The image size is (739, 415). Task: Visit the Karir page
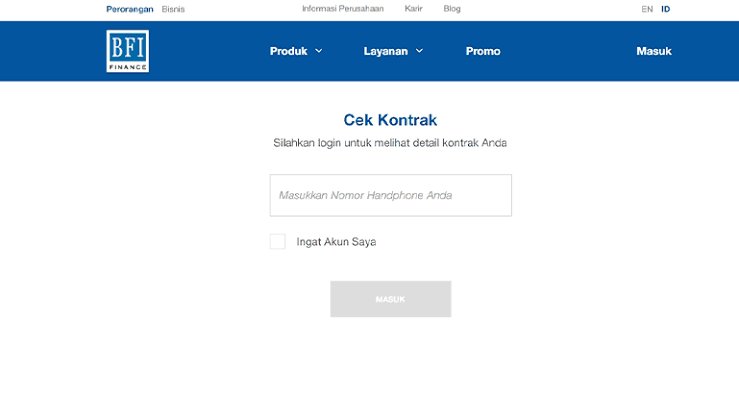coord(414,9)
